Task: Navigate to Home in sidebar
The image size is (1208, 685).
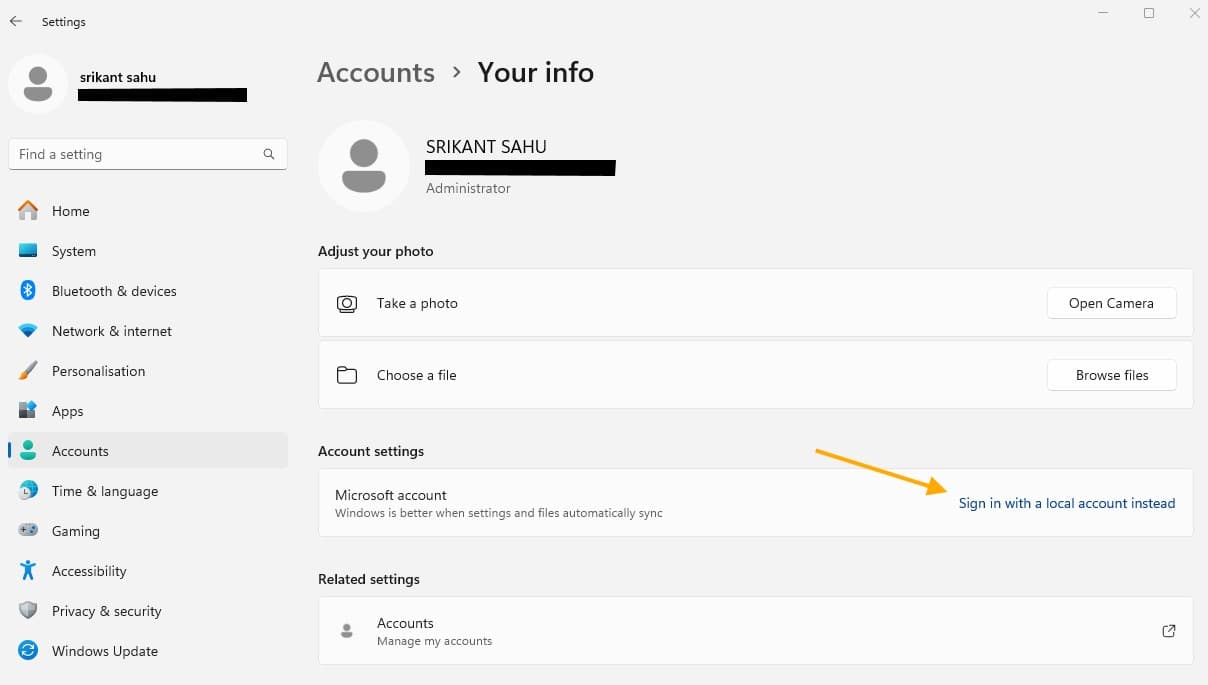Action: coord(70,211)
